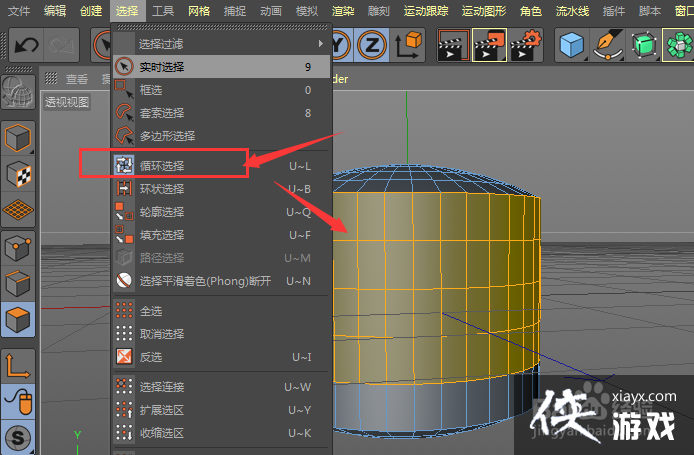
Task: Open the 工具 menu in menu bar
Action: tap(163, 11)
